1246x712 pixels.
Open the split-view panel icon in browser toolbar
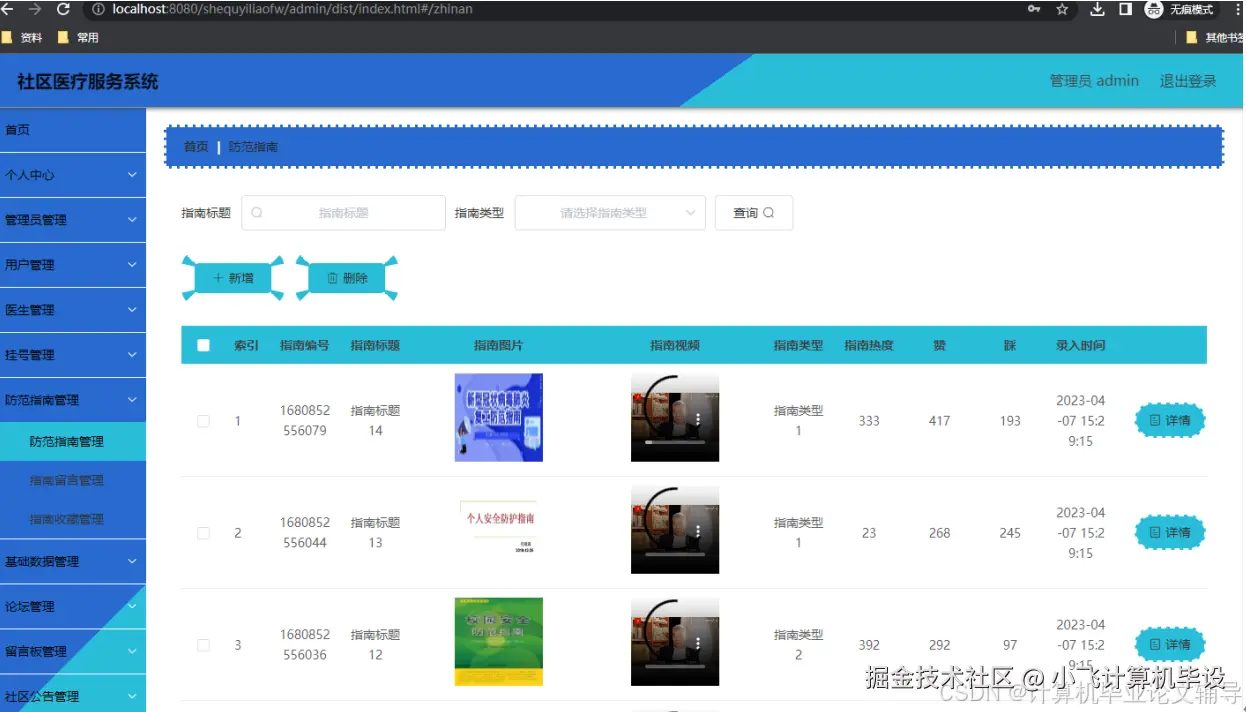(1125, 9)
